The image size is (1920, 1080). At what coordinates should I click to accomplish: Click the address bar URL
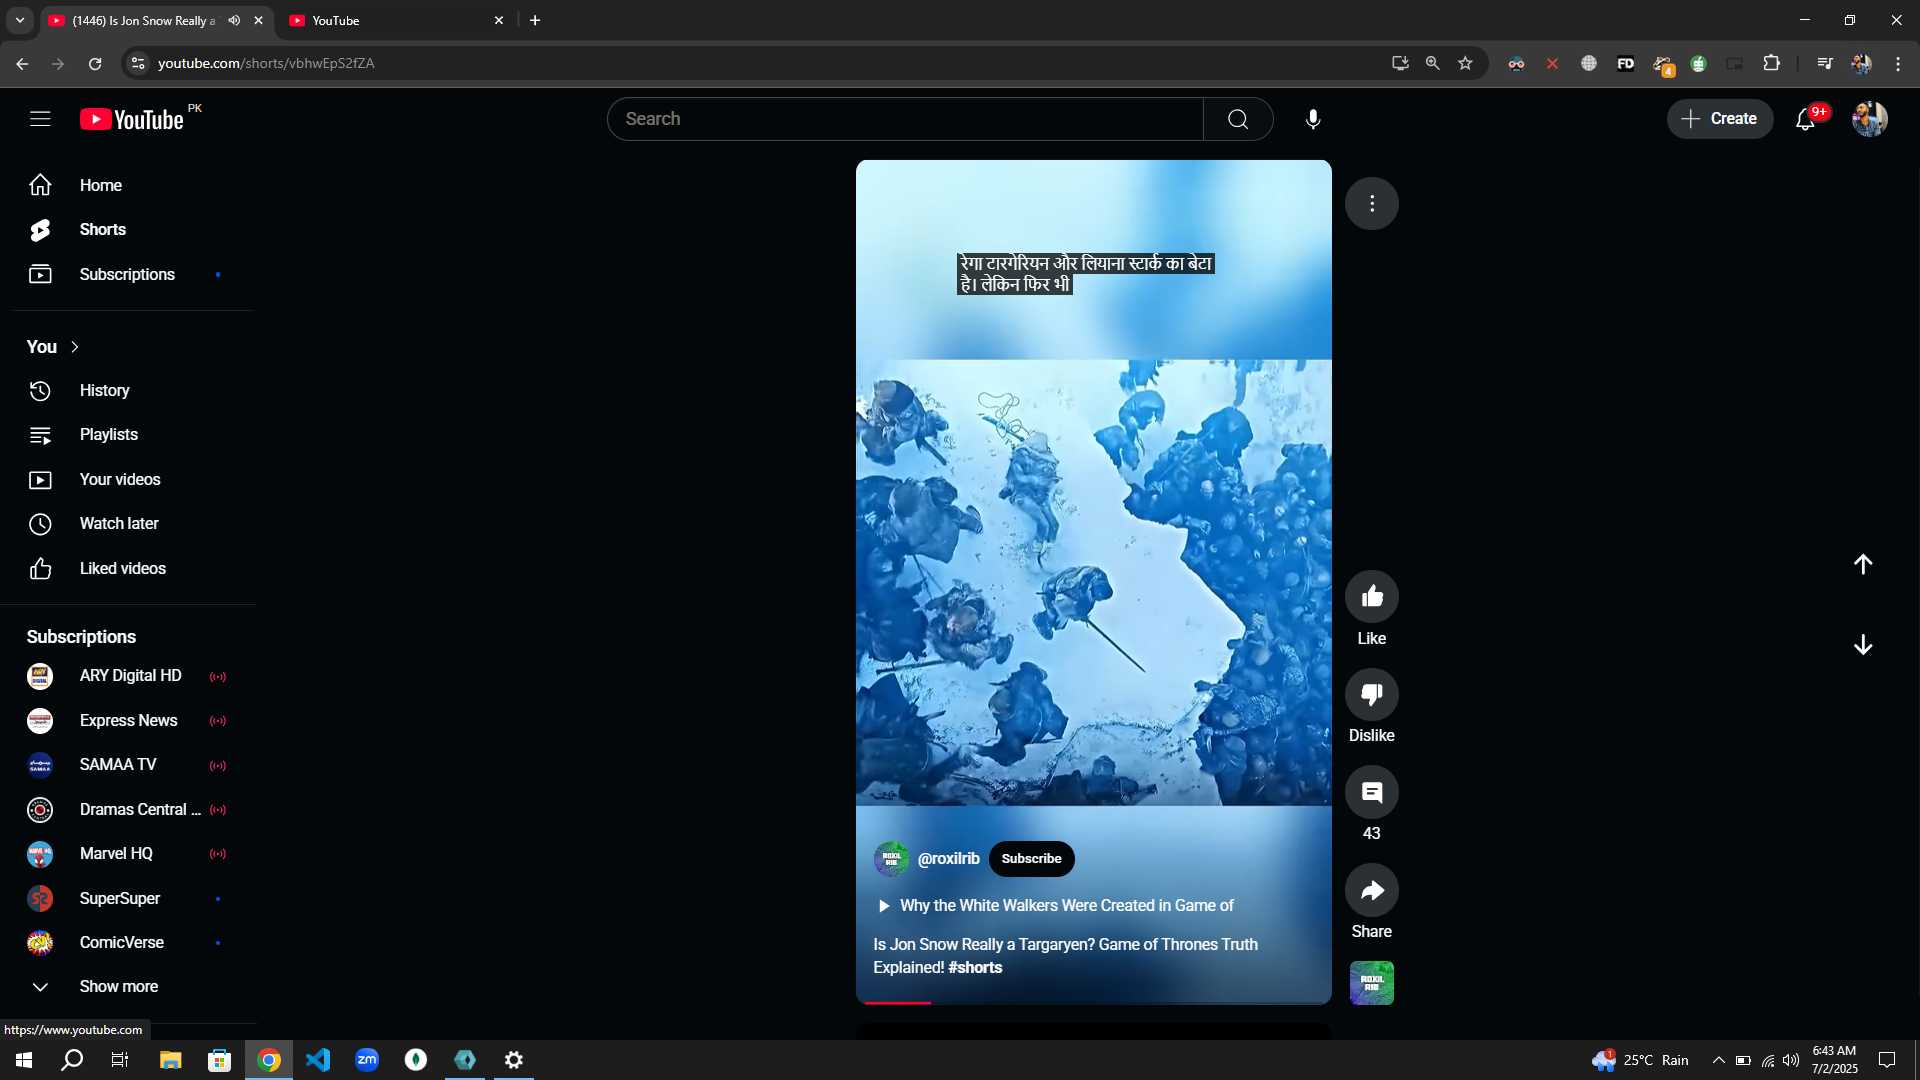coord(266,63)
